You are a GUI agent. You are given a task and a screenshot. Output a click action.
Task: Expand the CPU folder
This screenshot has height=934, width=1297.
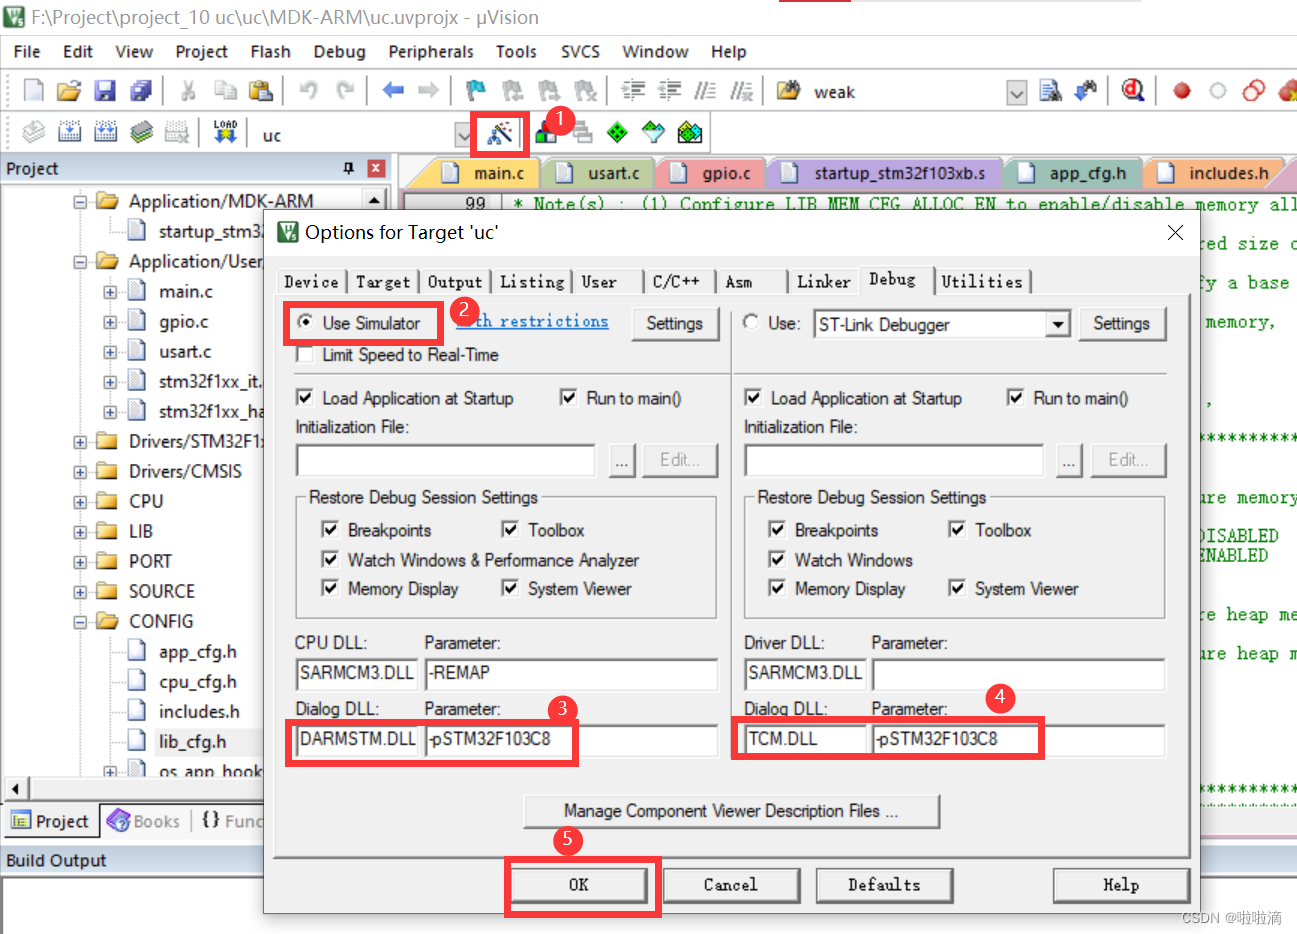[80, 502]
